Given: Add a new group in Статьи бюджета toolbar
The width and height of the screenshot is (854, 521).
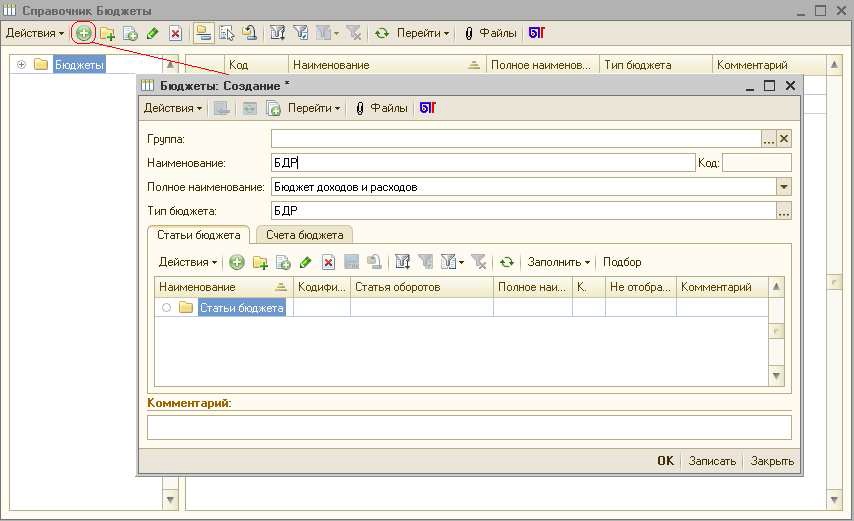Looking at the screenshot, I should (260, 262).
